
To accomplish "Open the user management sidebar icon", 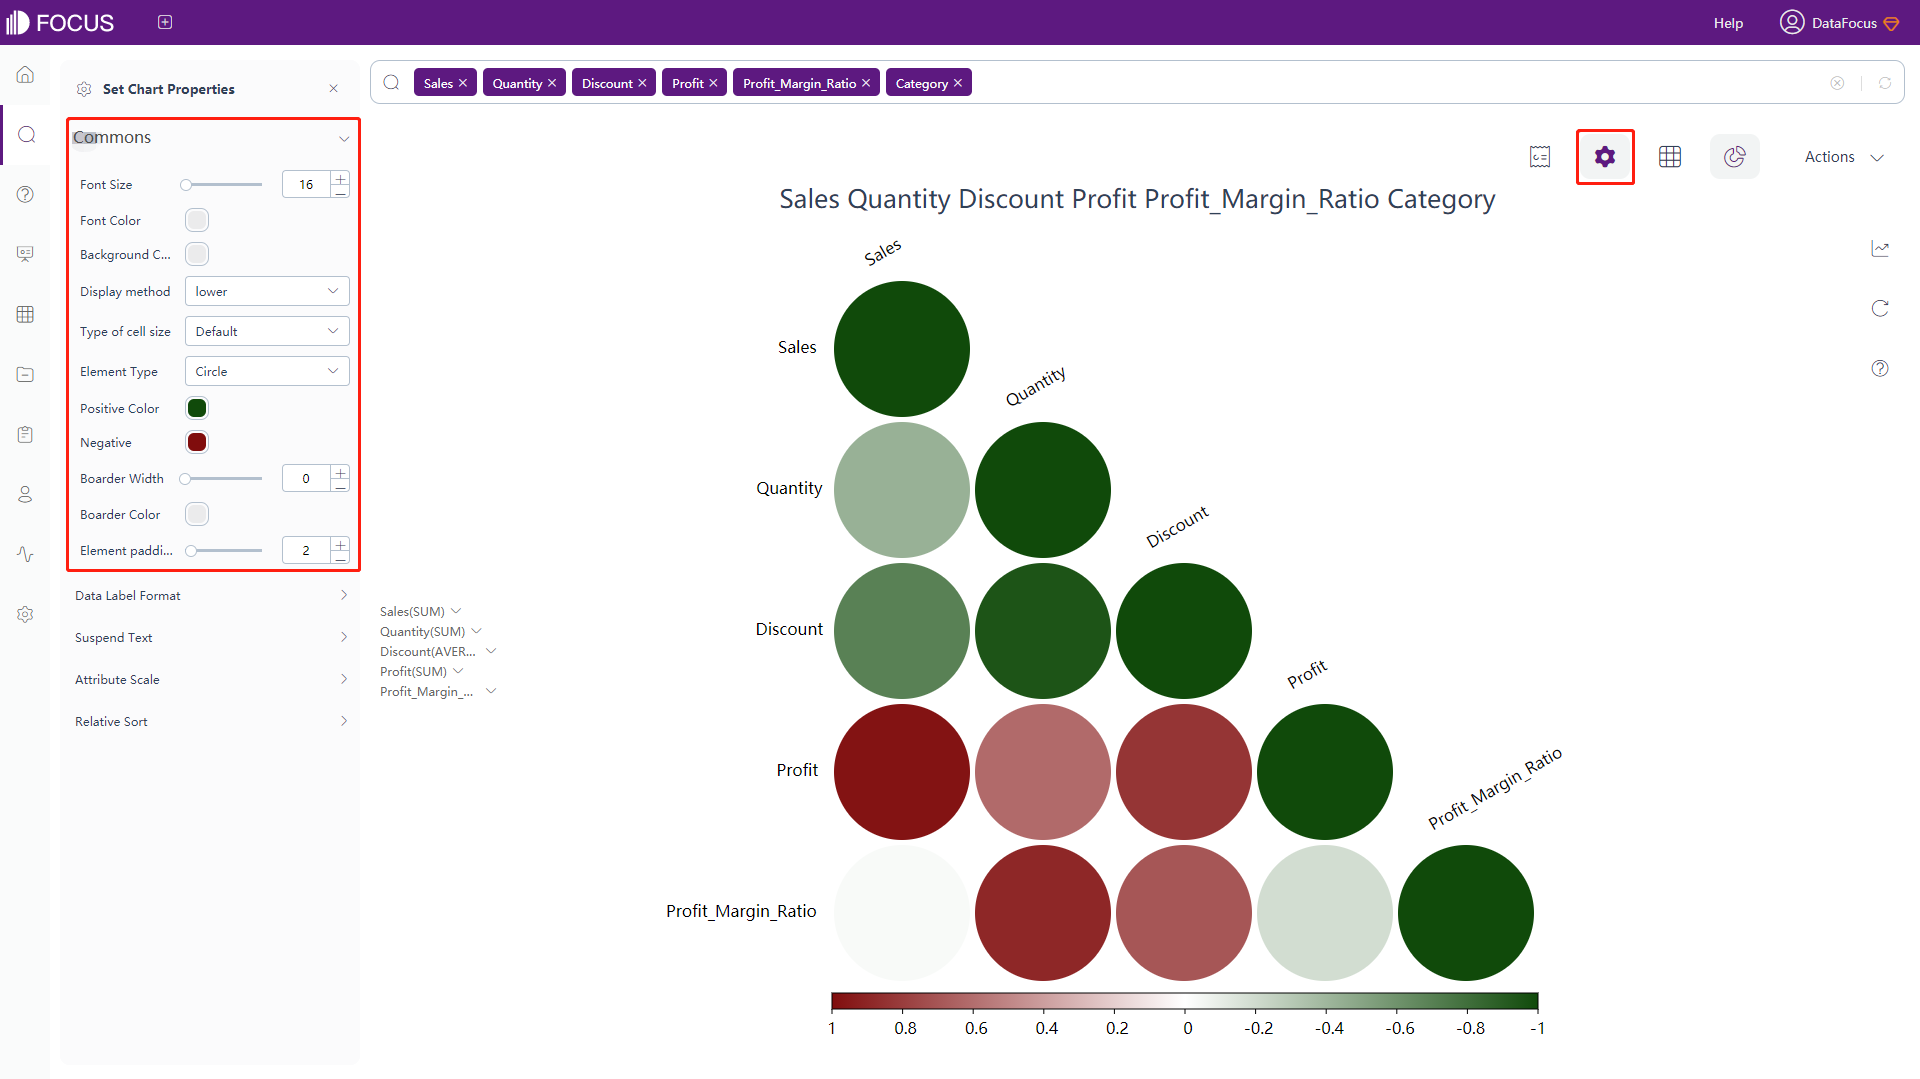I will (26, 494).
